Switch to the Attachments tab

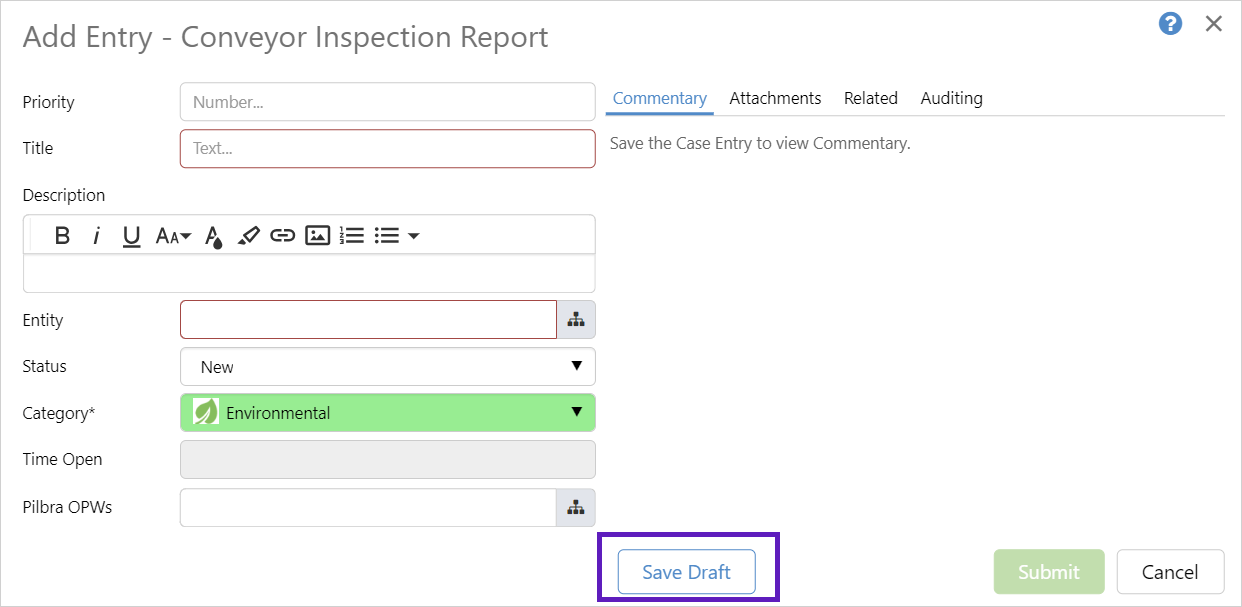pyautogui.click(x=775, y=98)
